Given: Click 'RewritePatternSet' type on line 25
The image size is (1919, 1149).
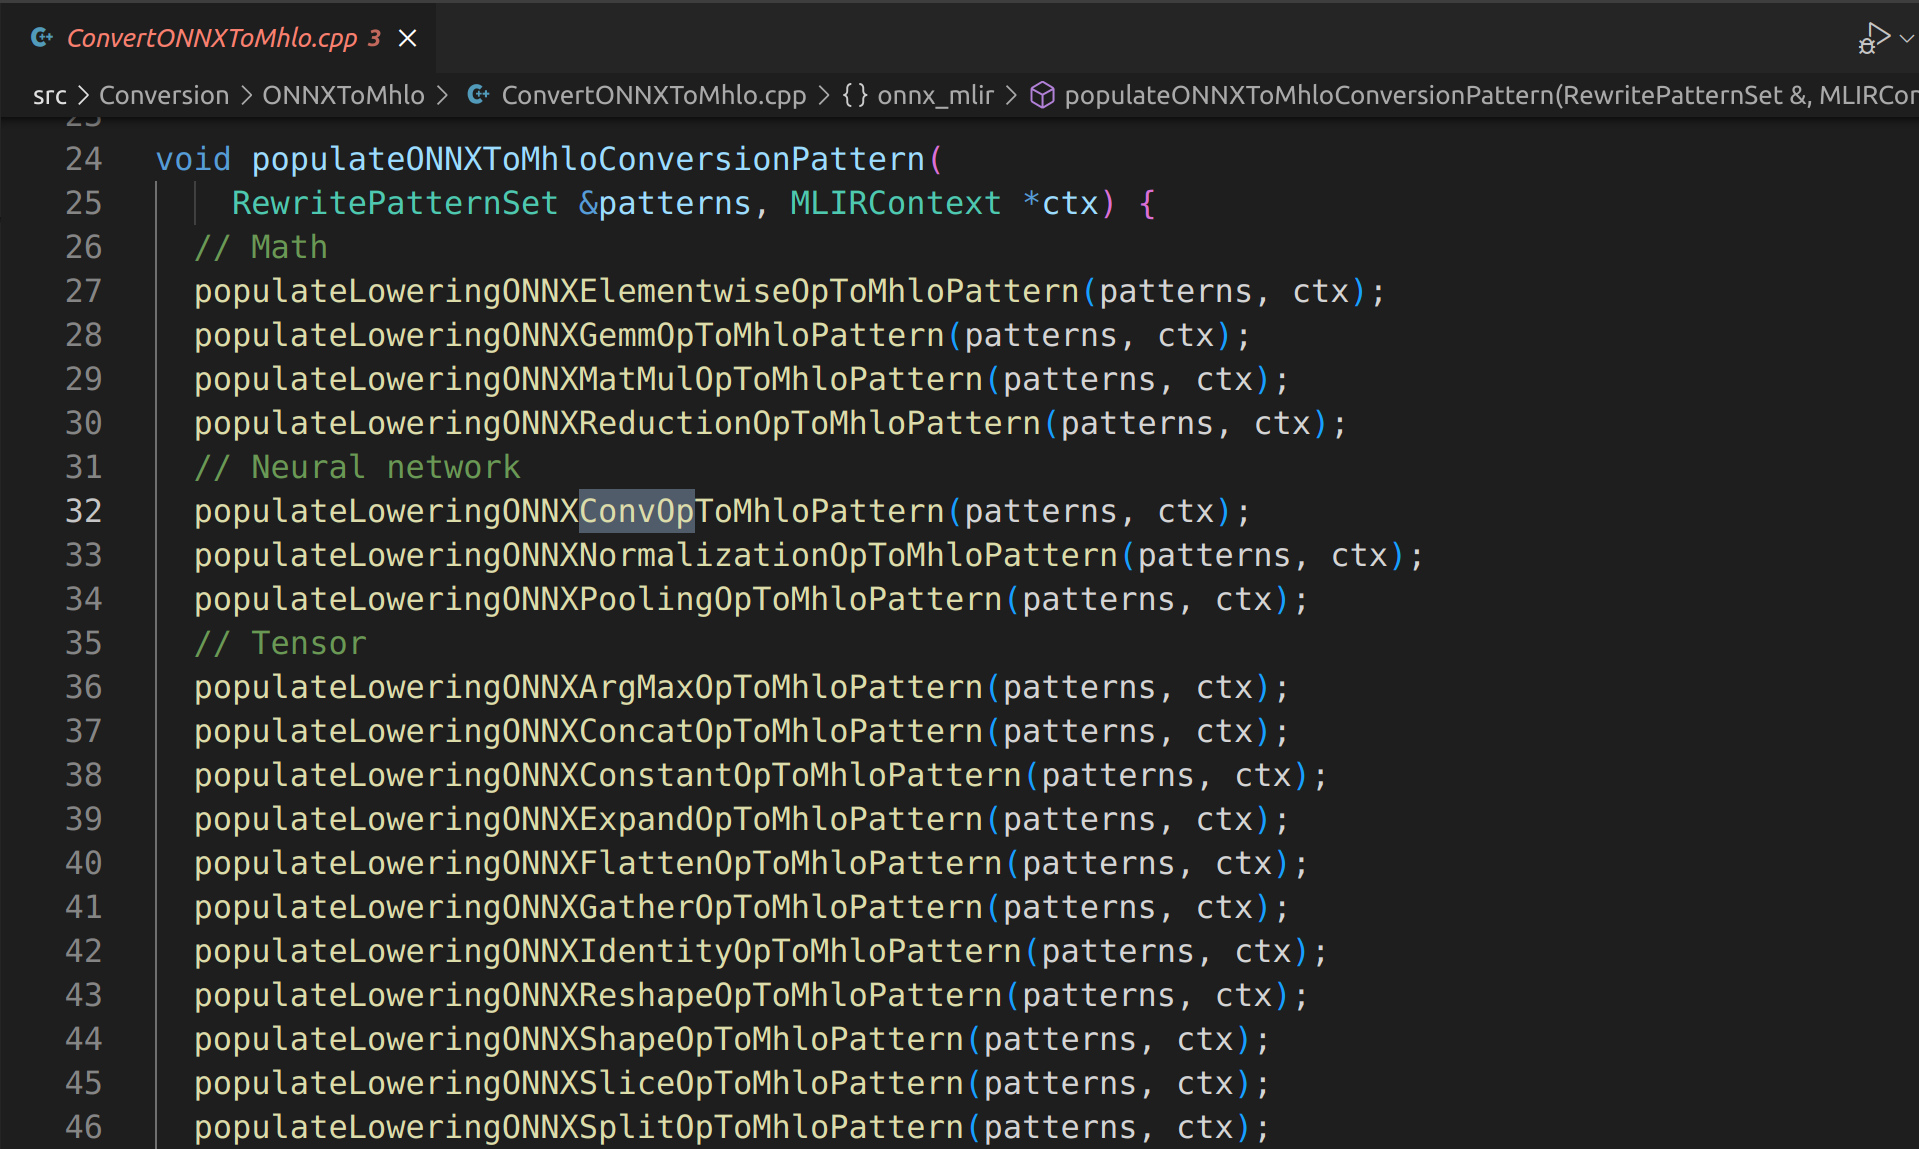Looking at the screenshot, I should (395, 203).
